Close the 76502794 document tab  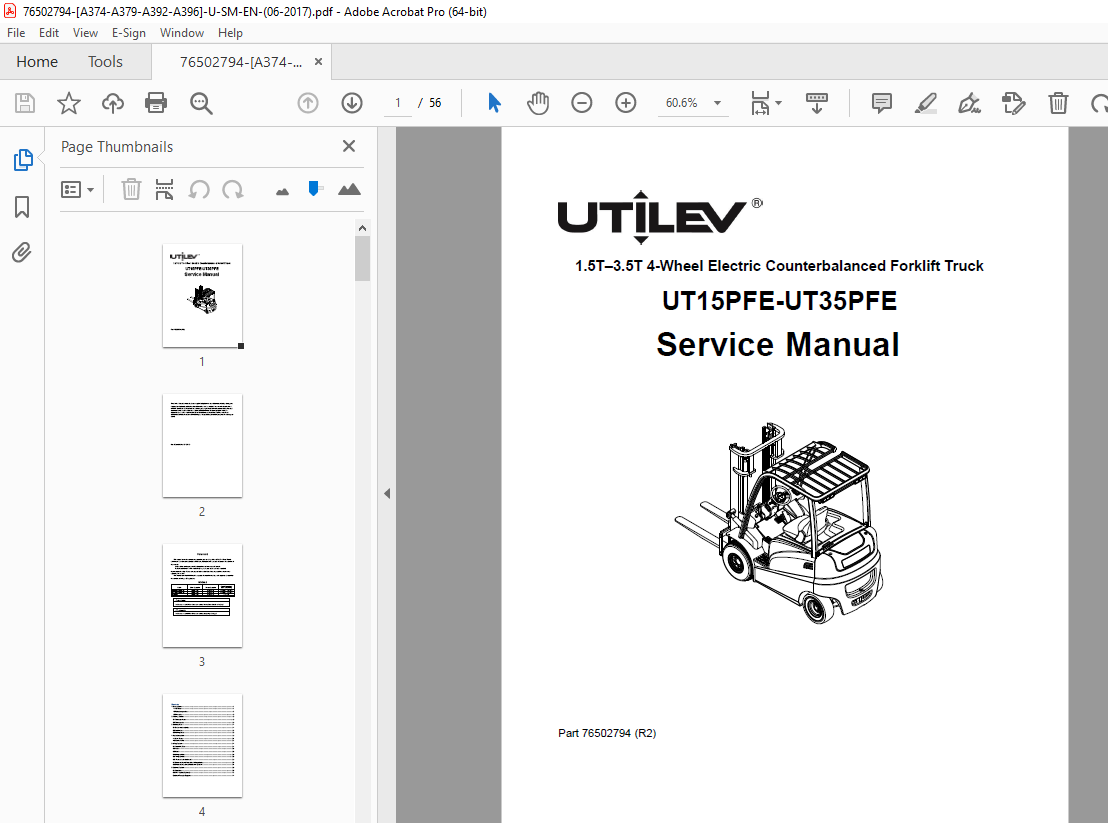(x=318, y=62)
